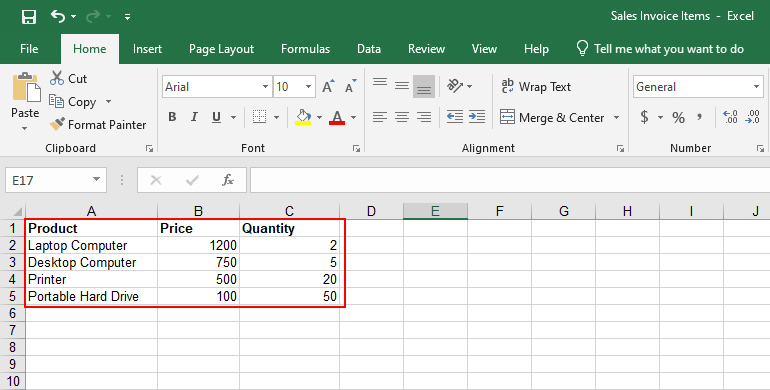Toggle Italic formatting
This screenshot has height=390, width=770.
[x=194, y=117]
